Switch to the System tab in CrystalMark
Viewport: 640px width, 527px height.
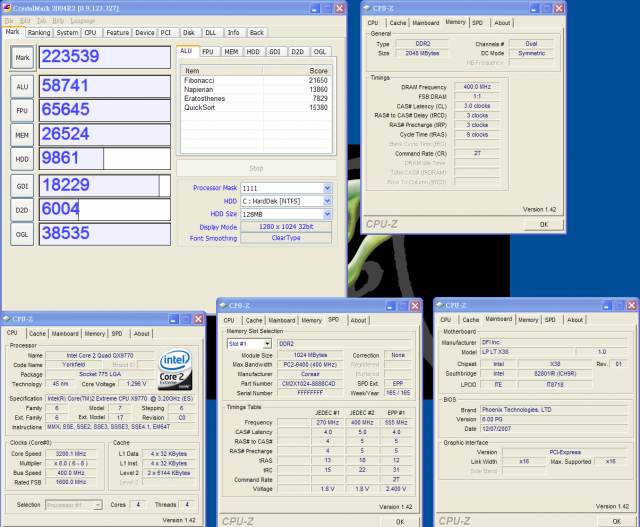tap(67, 33)
